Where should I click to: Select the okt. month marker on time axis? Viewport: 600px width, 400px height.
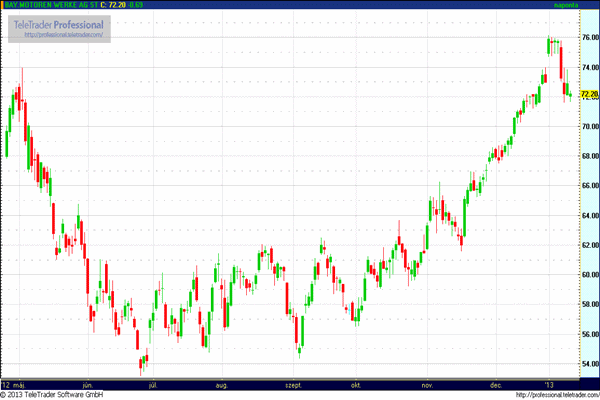(355, 384)
